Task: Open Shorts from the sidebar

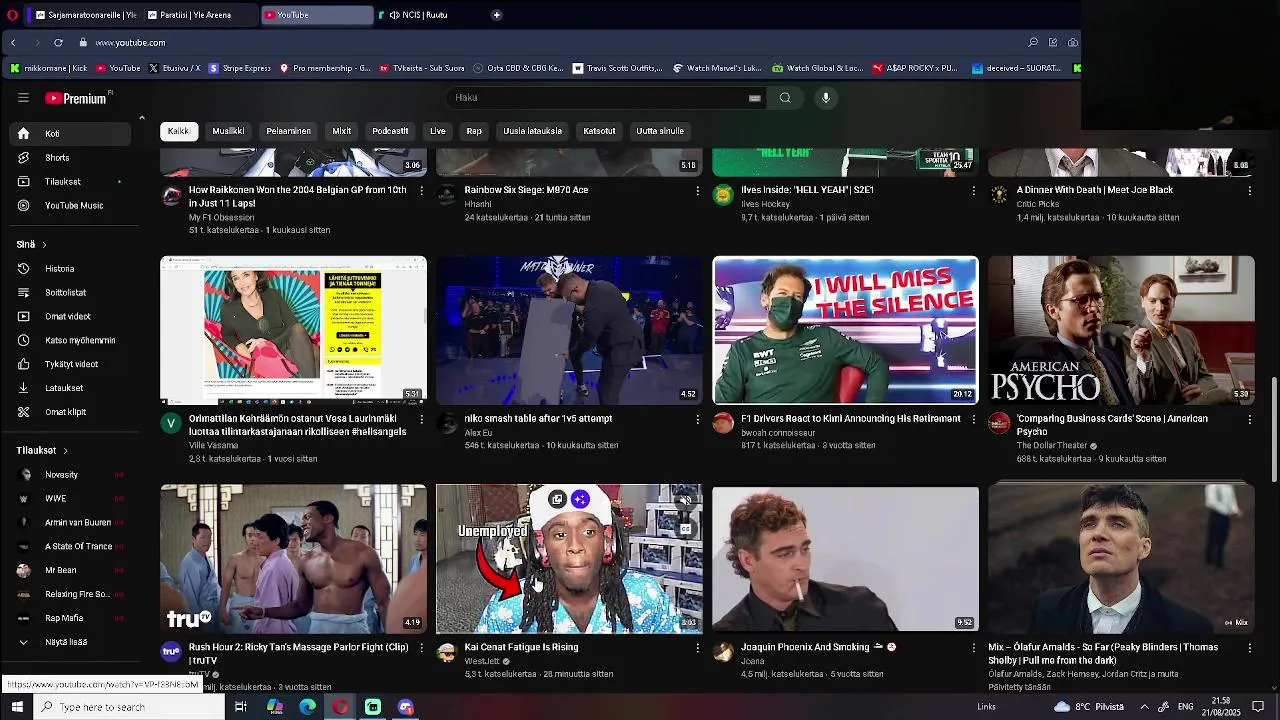Action: pos(70,158)
